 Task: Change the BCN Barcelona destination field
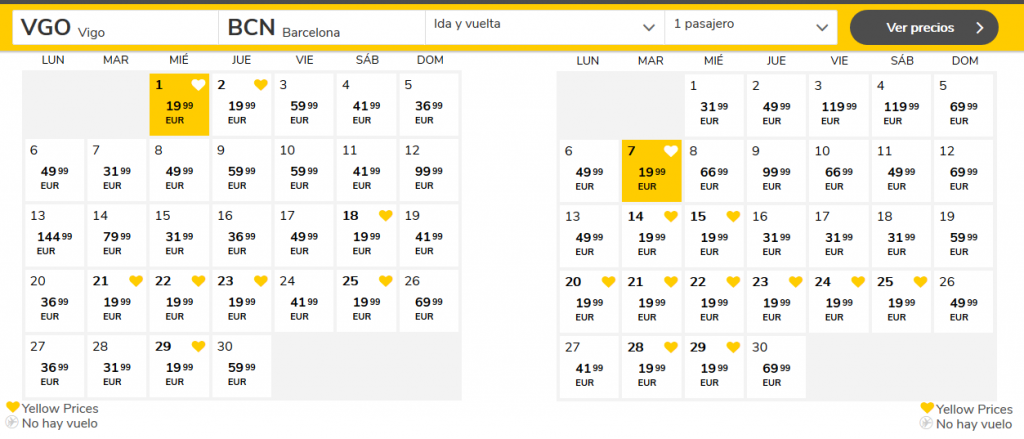320,28
